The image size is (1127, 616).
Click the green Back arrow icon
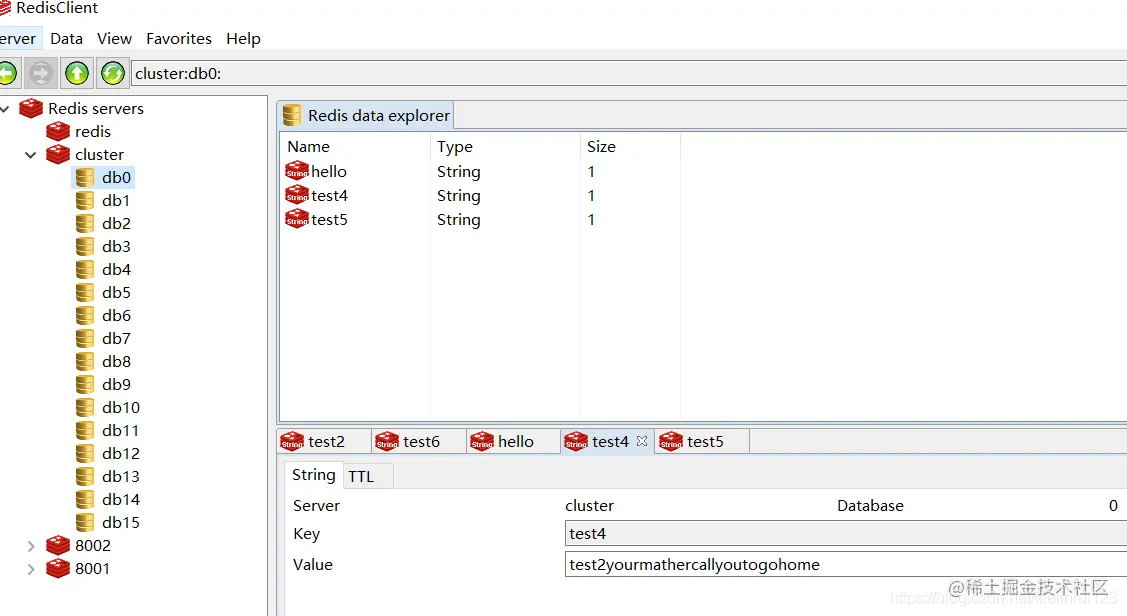click(6, 73)
